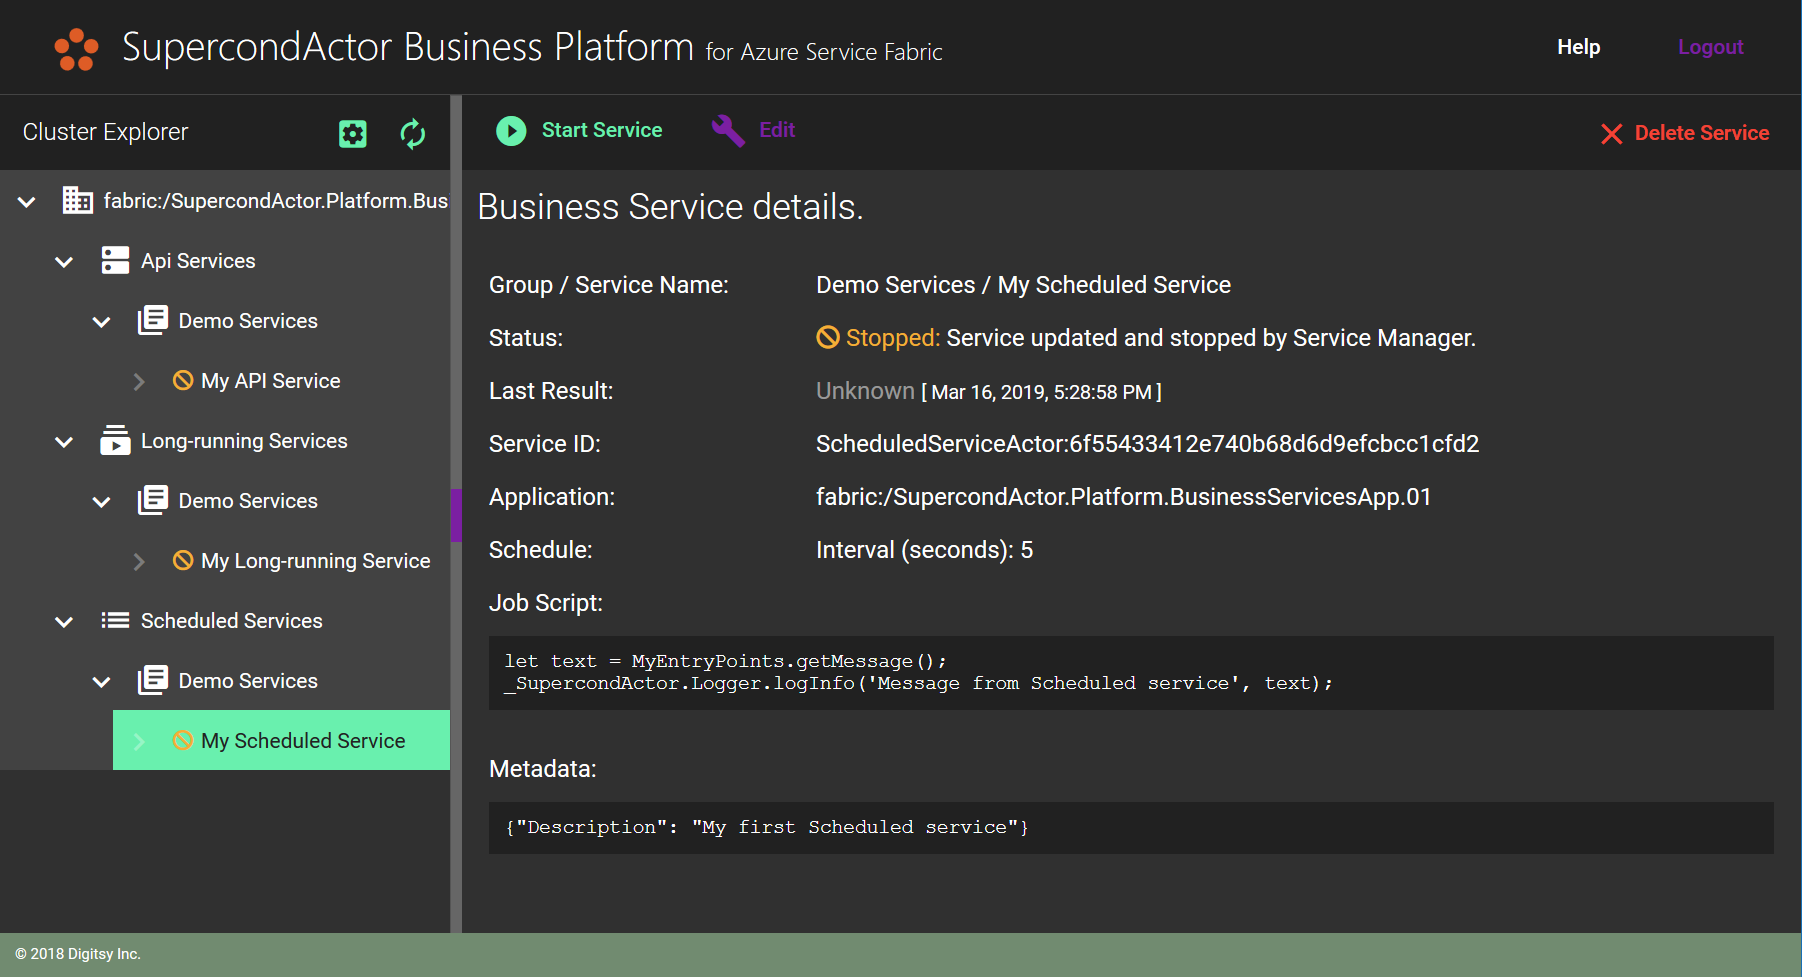
Task: Expand the My Scheduled Service node
Action: pyautogui.click(x=139, y=741)
